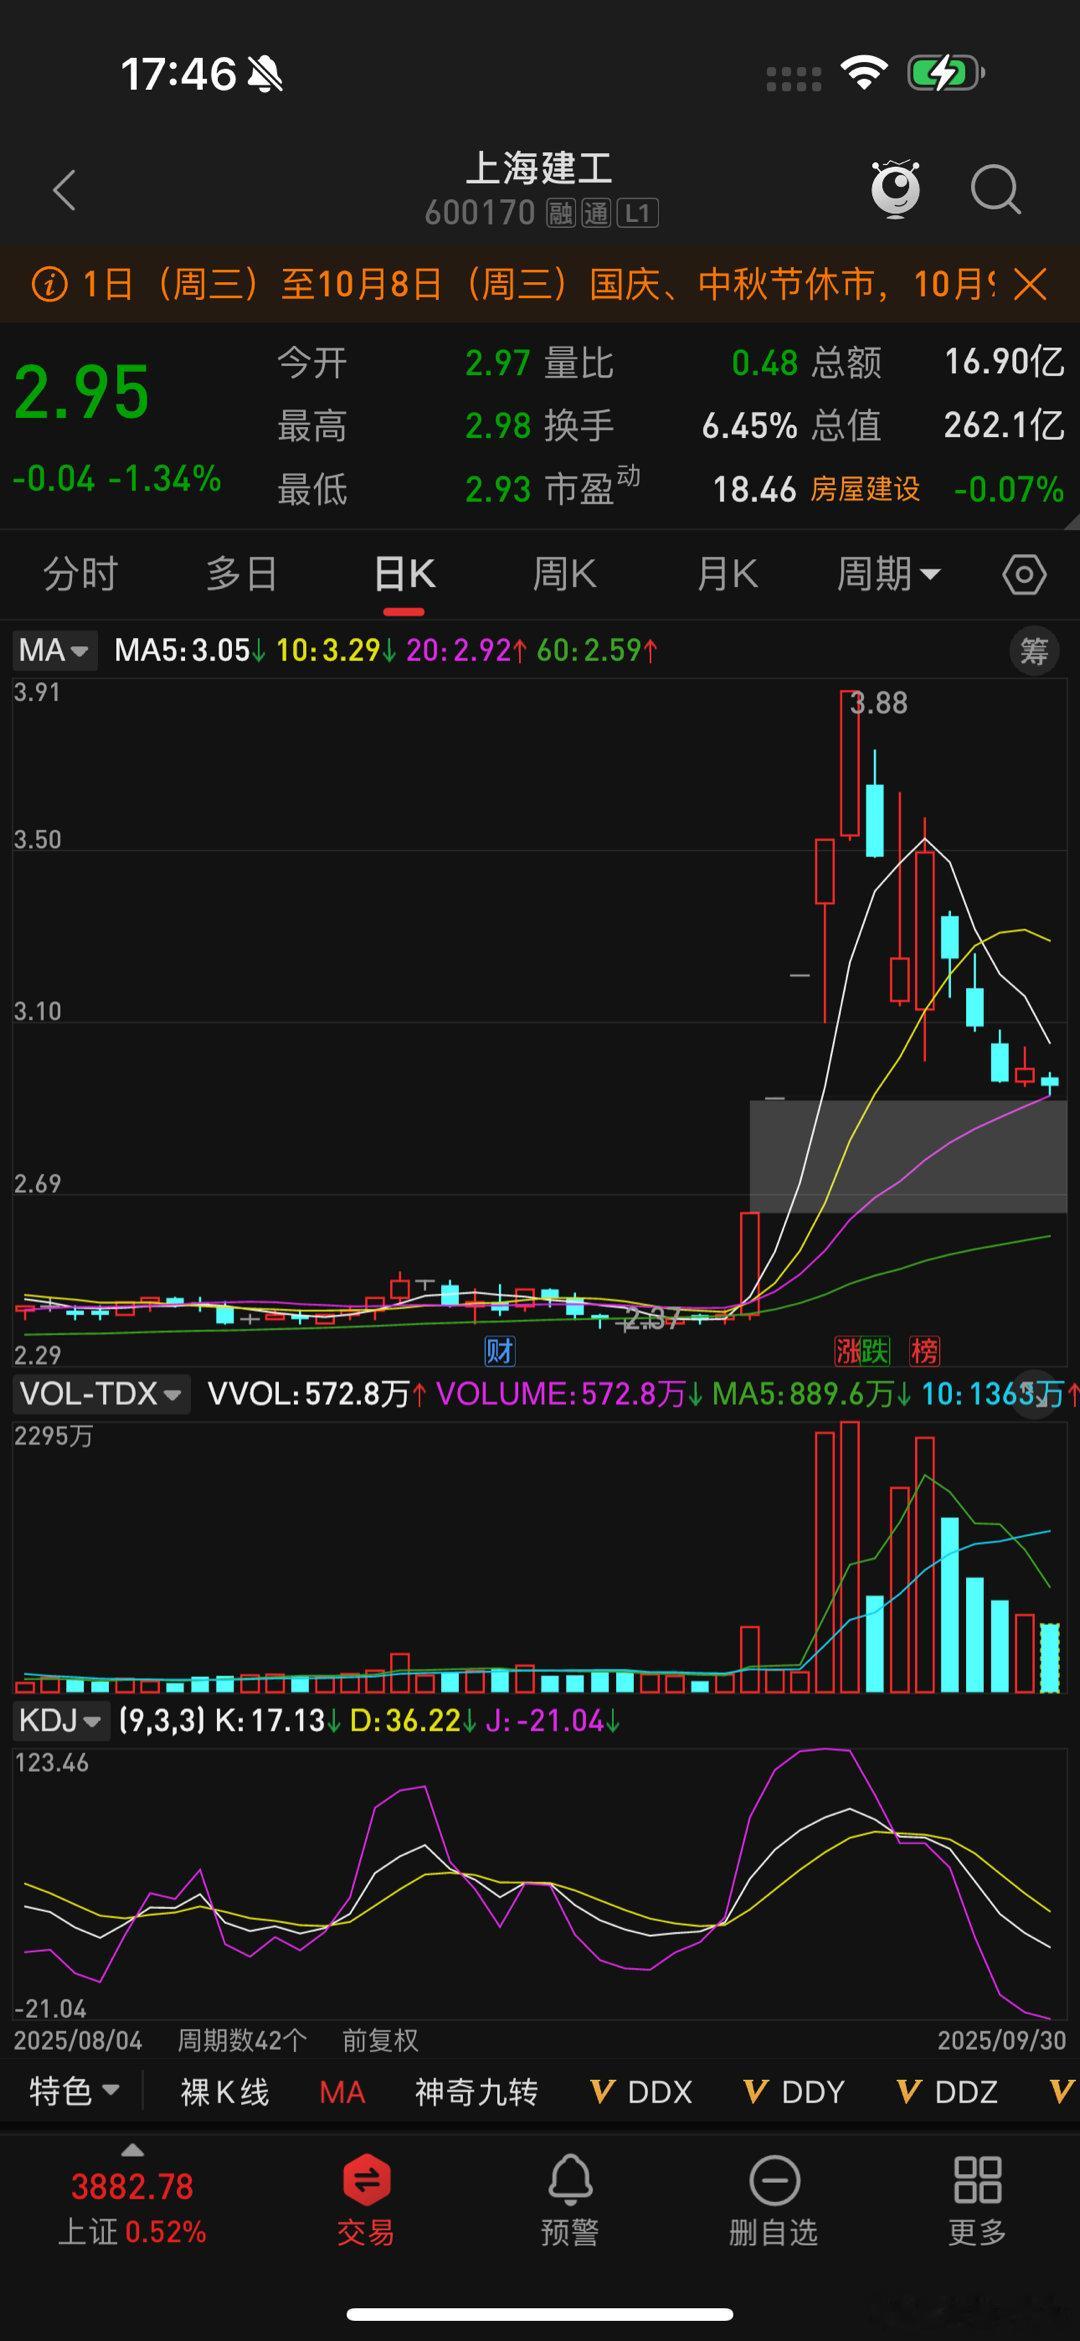The height and width of the screenshot is (2341, 1080).
Task: Open chart settings hexagon icon
Action: click(1024, 575)
